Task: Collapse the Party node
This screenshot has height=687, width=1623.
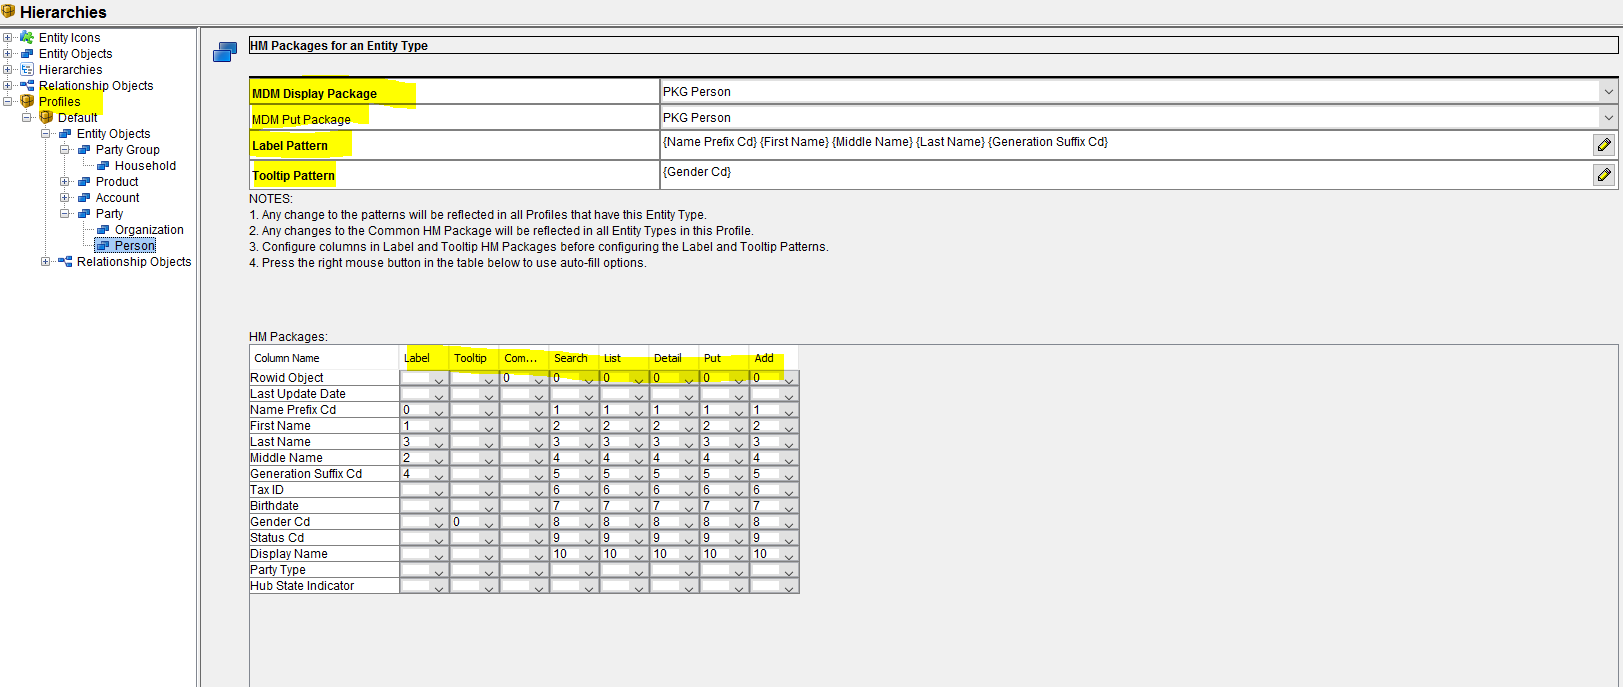Action: 65,214
